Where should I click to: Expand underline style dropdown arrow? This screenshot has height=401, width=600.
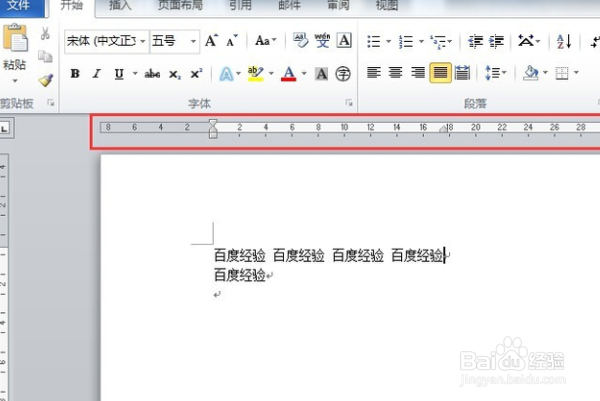[135, 73]
